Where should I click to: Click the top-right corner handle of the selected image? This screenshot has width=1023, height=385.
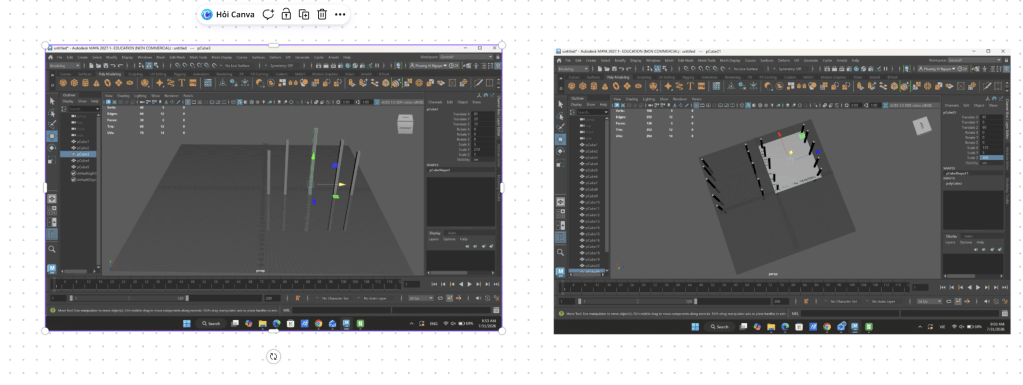502,46
